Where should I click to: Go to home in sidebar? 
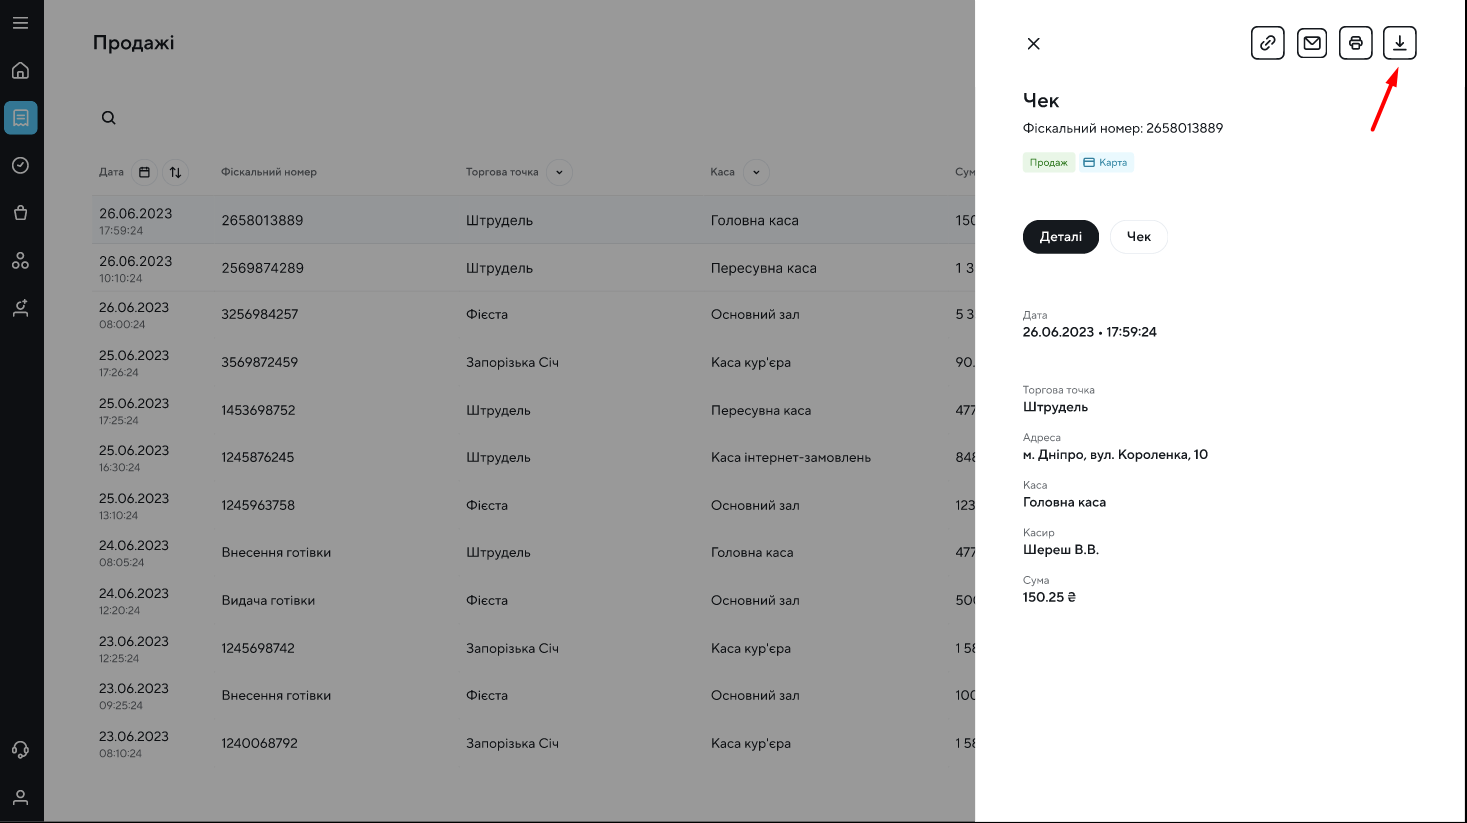pos(20,71)
